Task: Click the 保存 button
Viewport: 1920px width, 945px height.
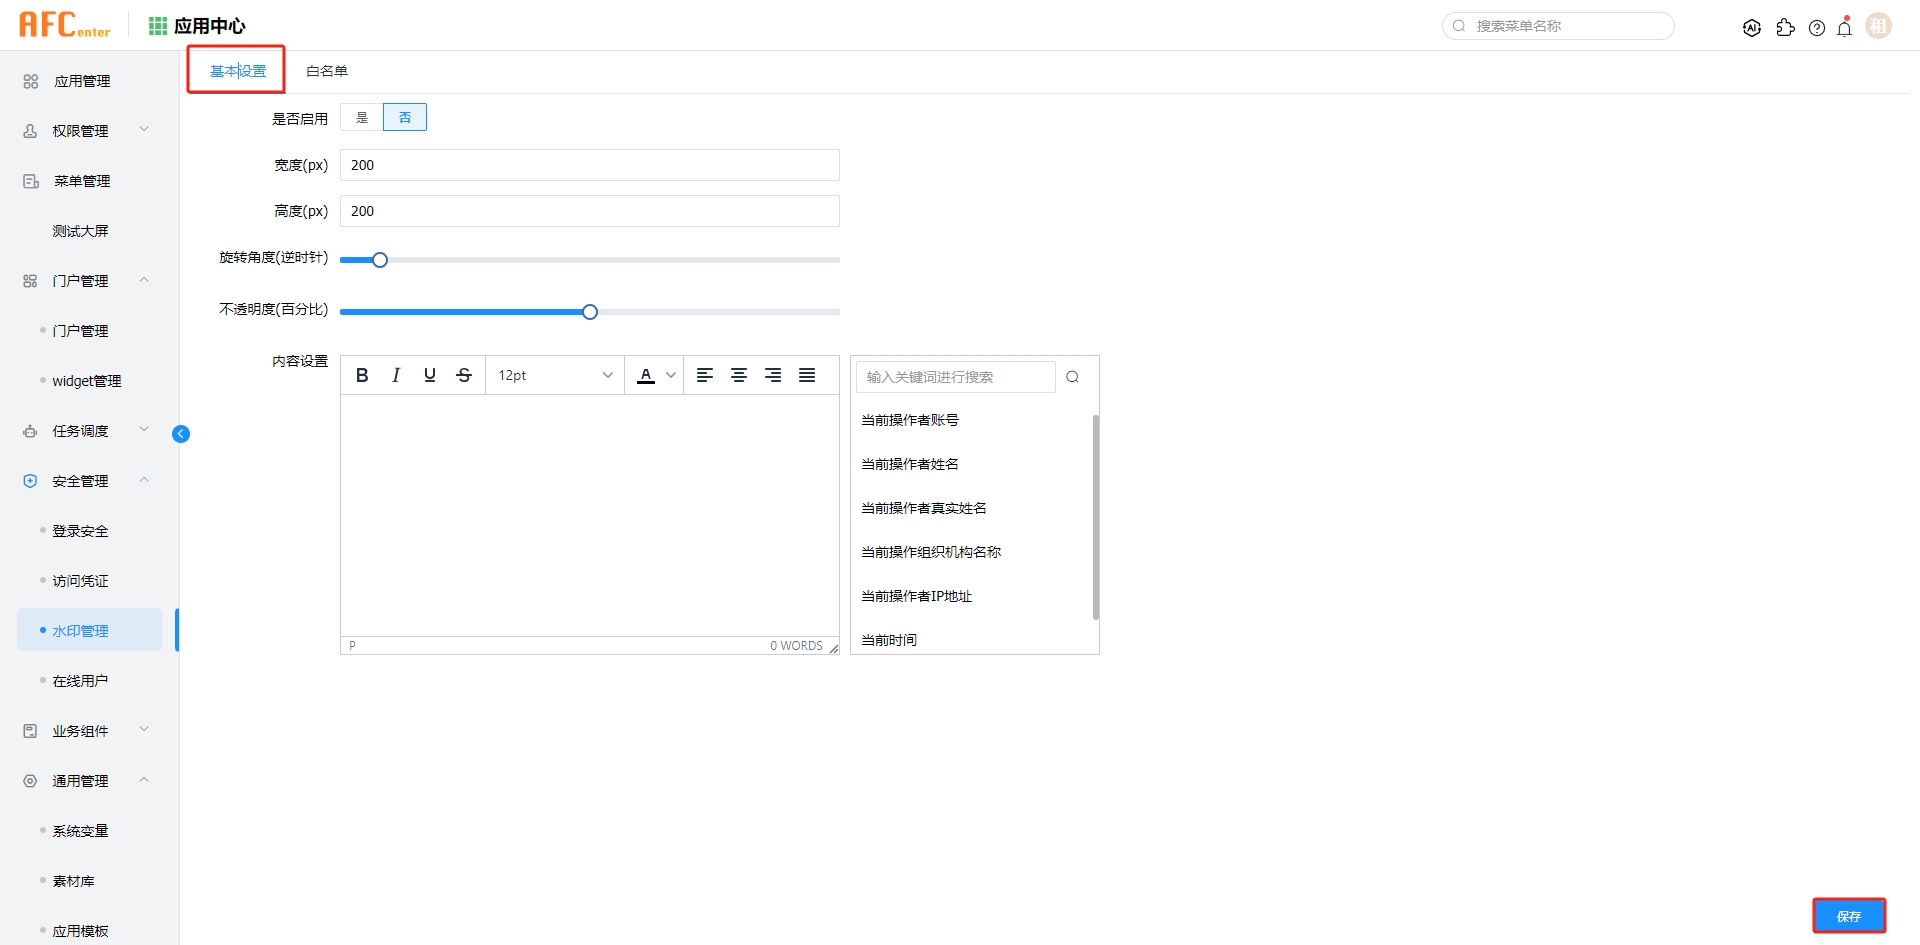Action: (1849, 915)
